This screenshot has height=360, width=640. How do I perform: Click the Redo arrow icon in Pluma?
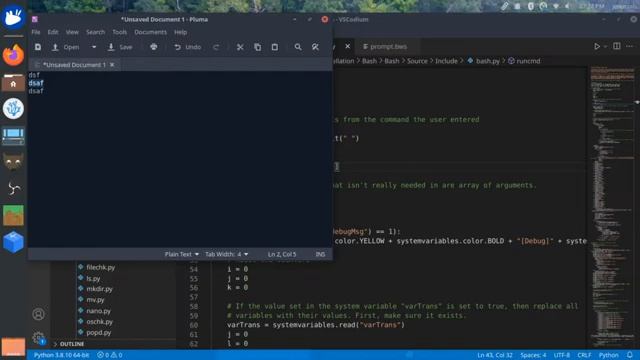click(x=216, y=47)
